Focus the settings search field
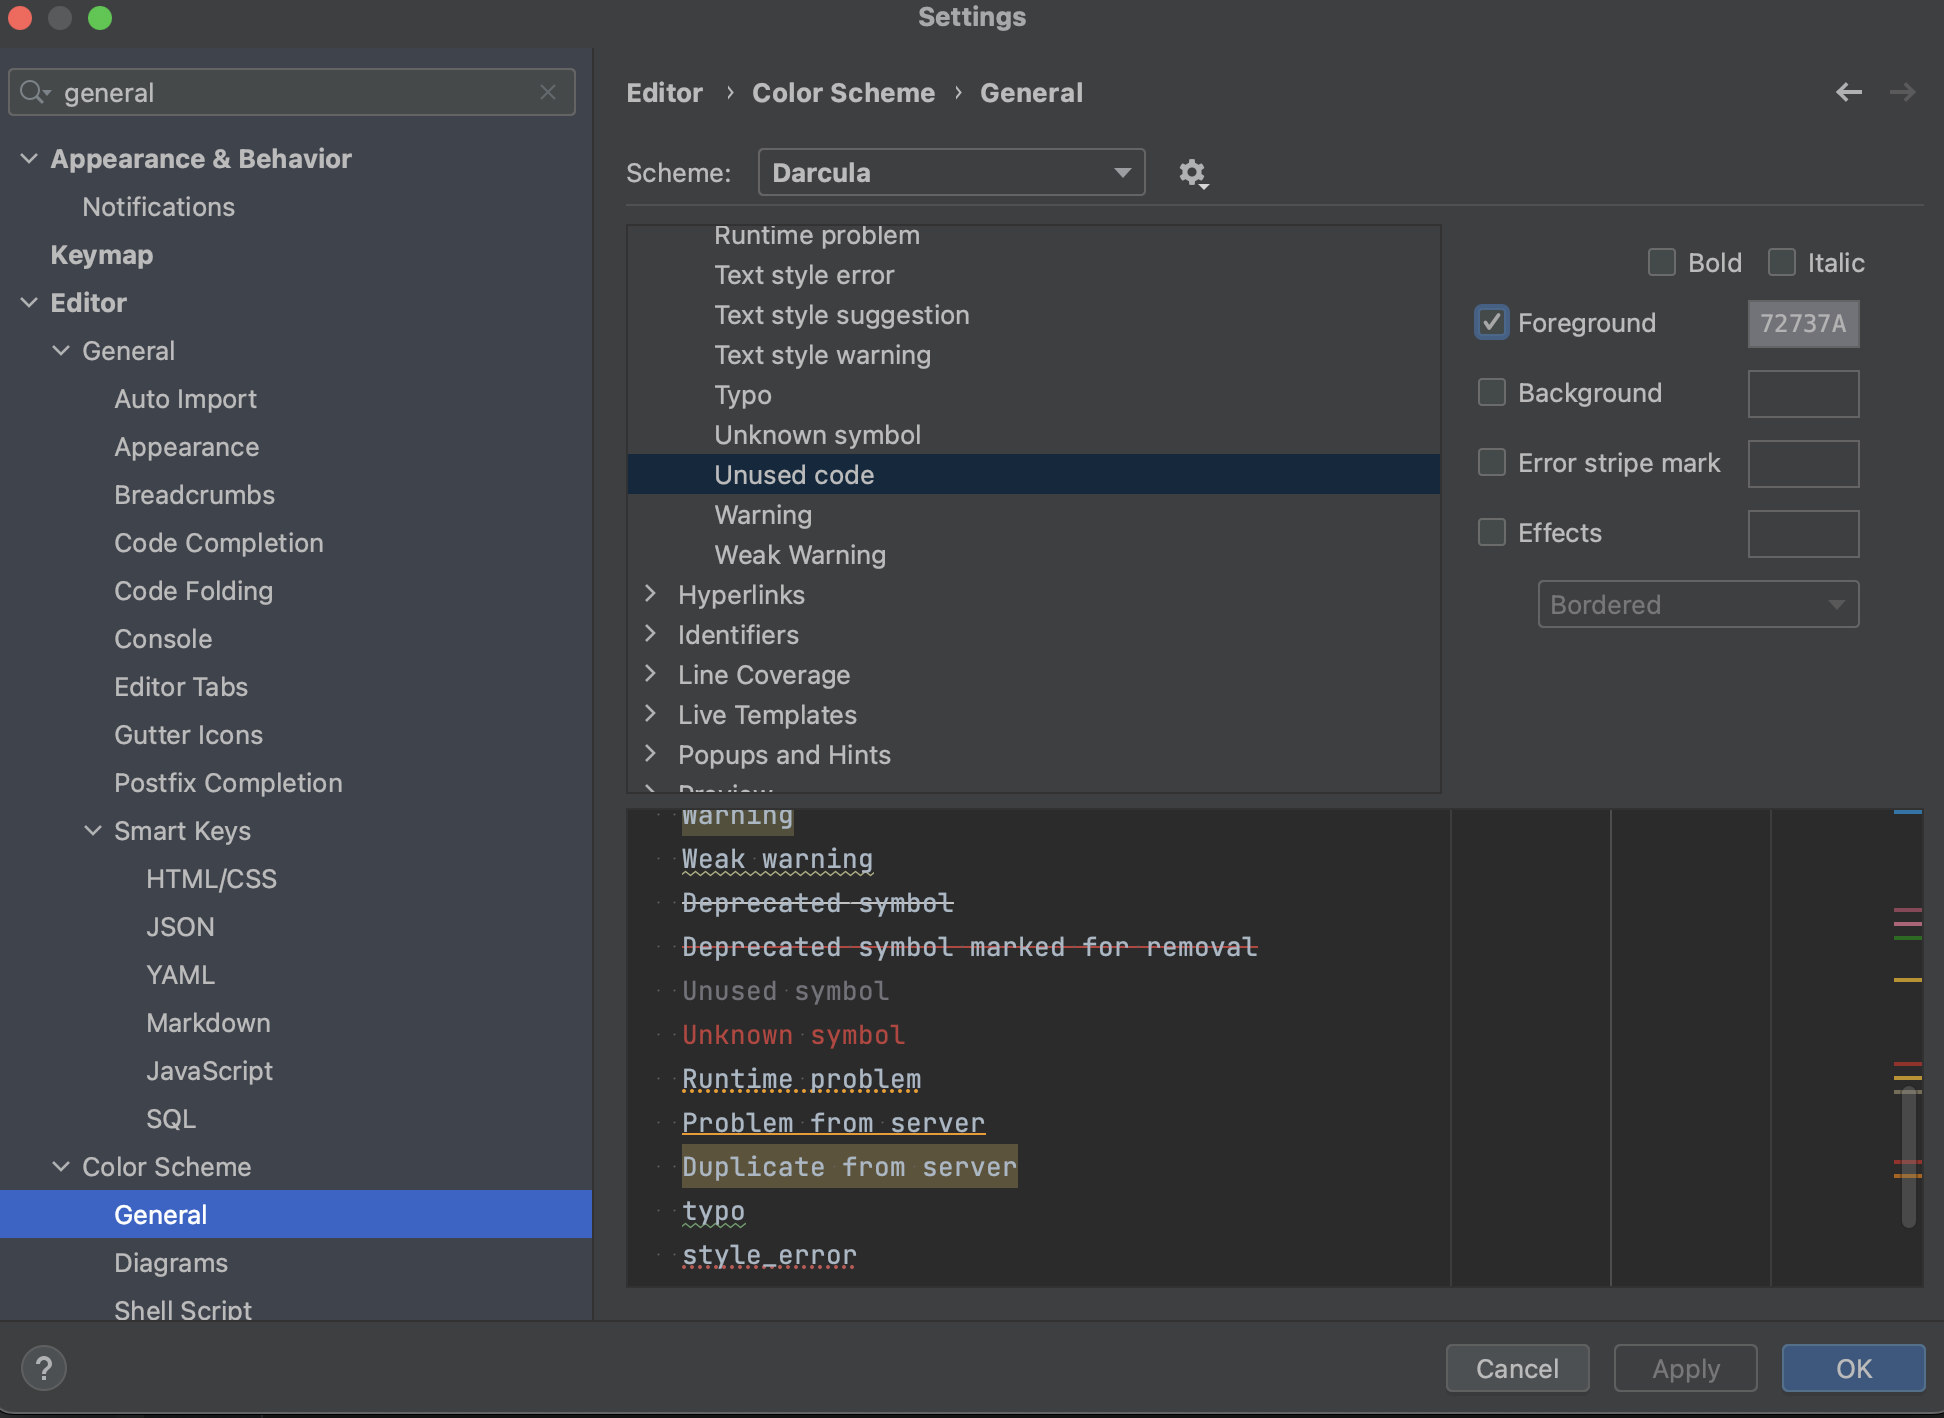Screen dimensions: 1944x1418 tap(292, 92)
